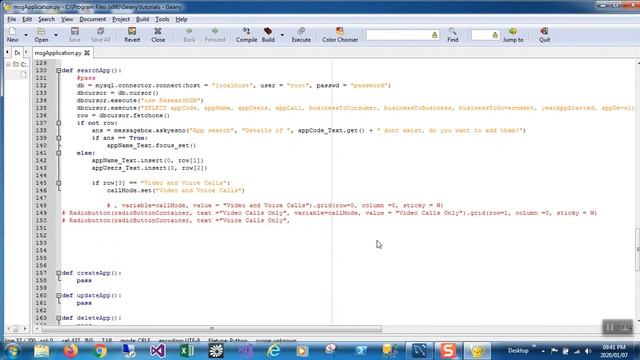Collapse the searchApp function fold marker
The image size is (640, 360).
(59, 71)
